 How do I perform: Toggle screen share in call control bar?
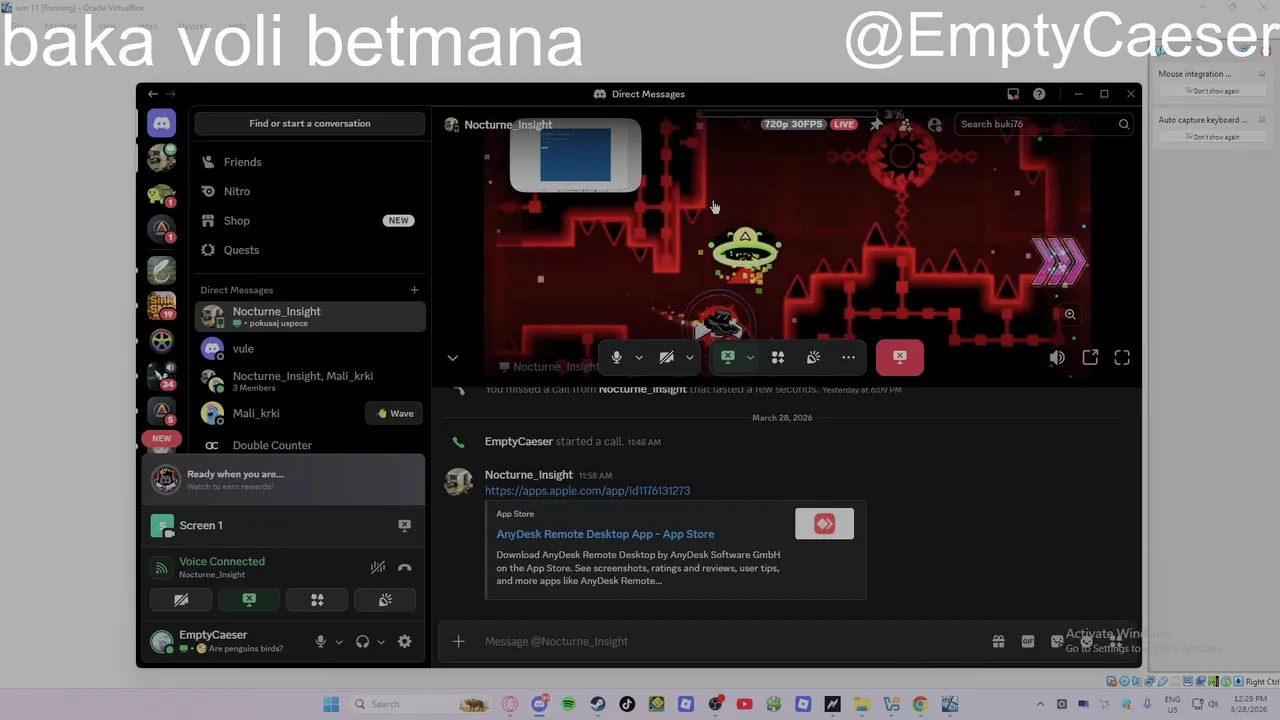click(728, 357)
